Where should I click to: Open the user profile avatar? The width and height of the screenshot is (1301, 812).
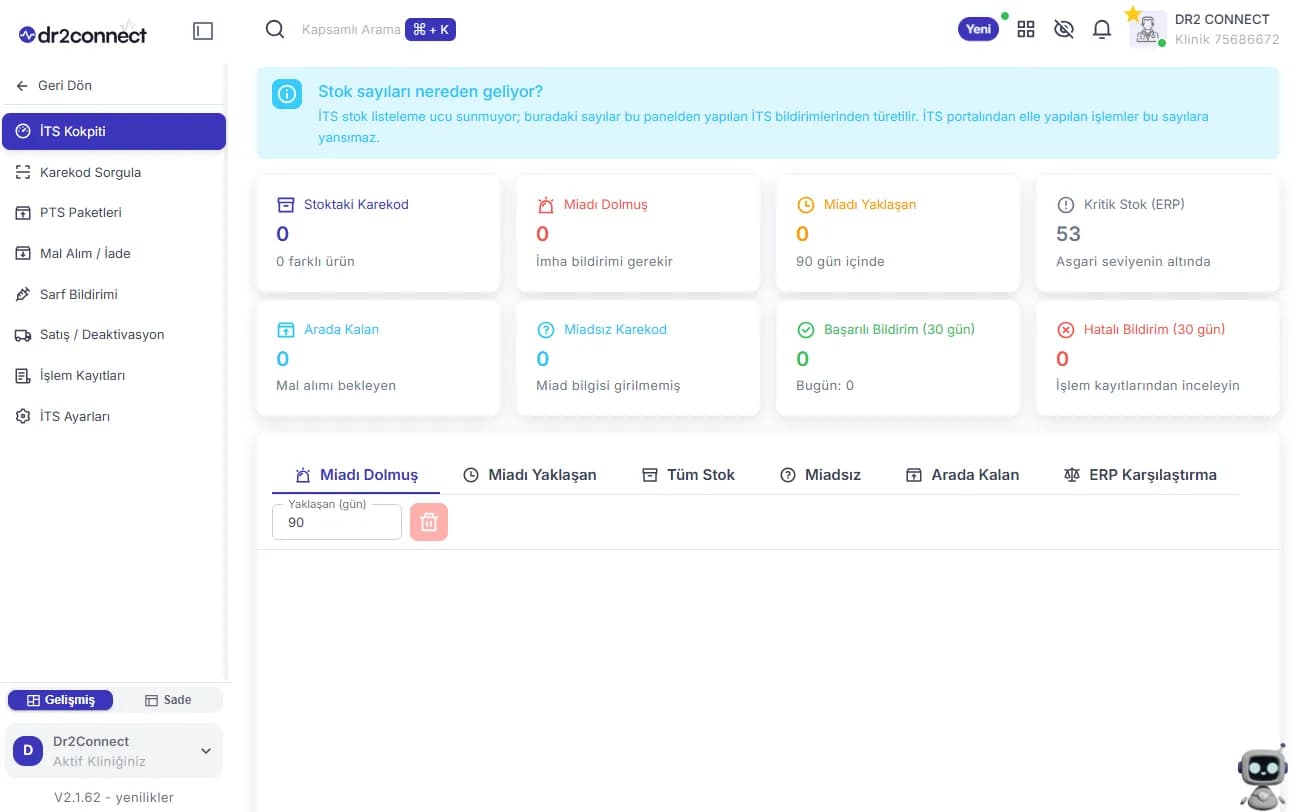[x=1147, y=29]
